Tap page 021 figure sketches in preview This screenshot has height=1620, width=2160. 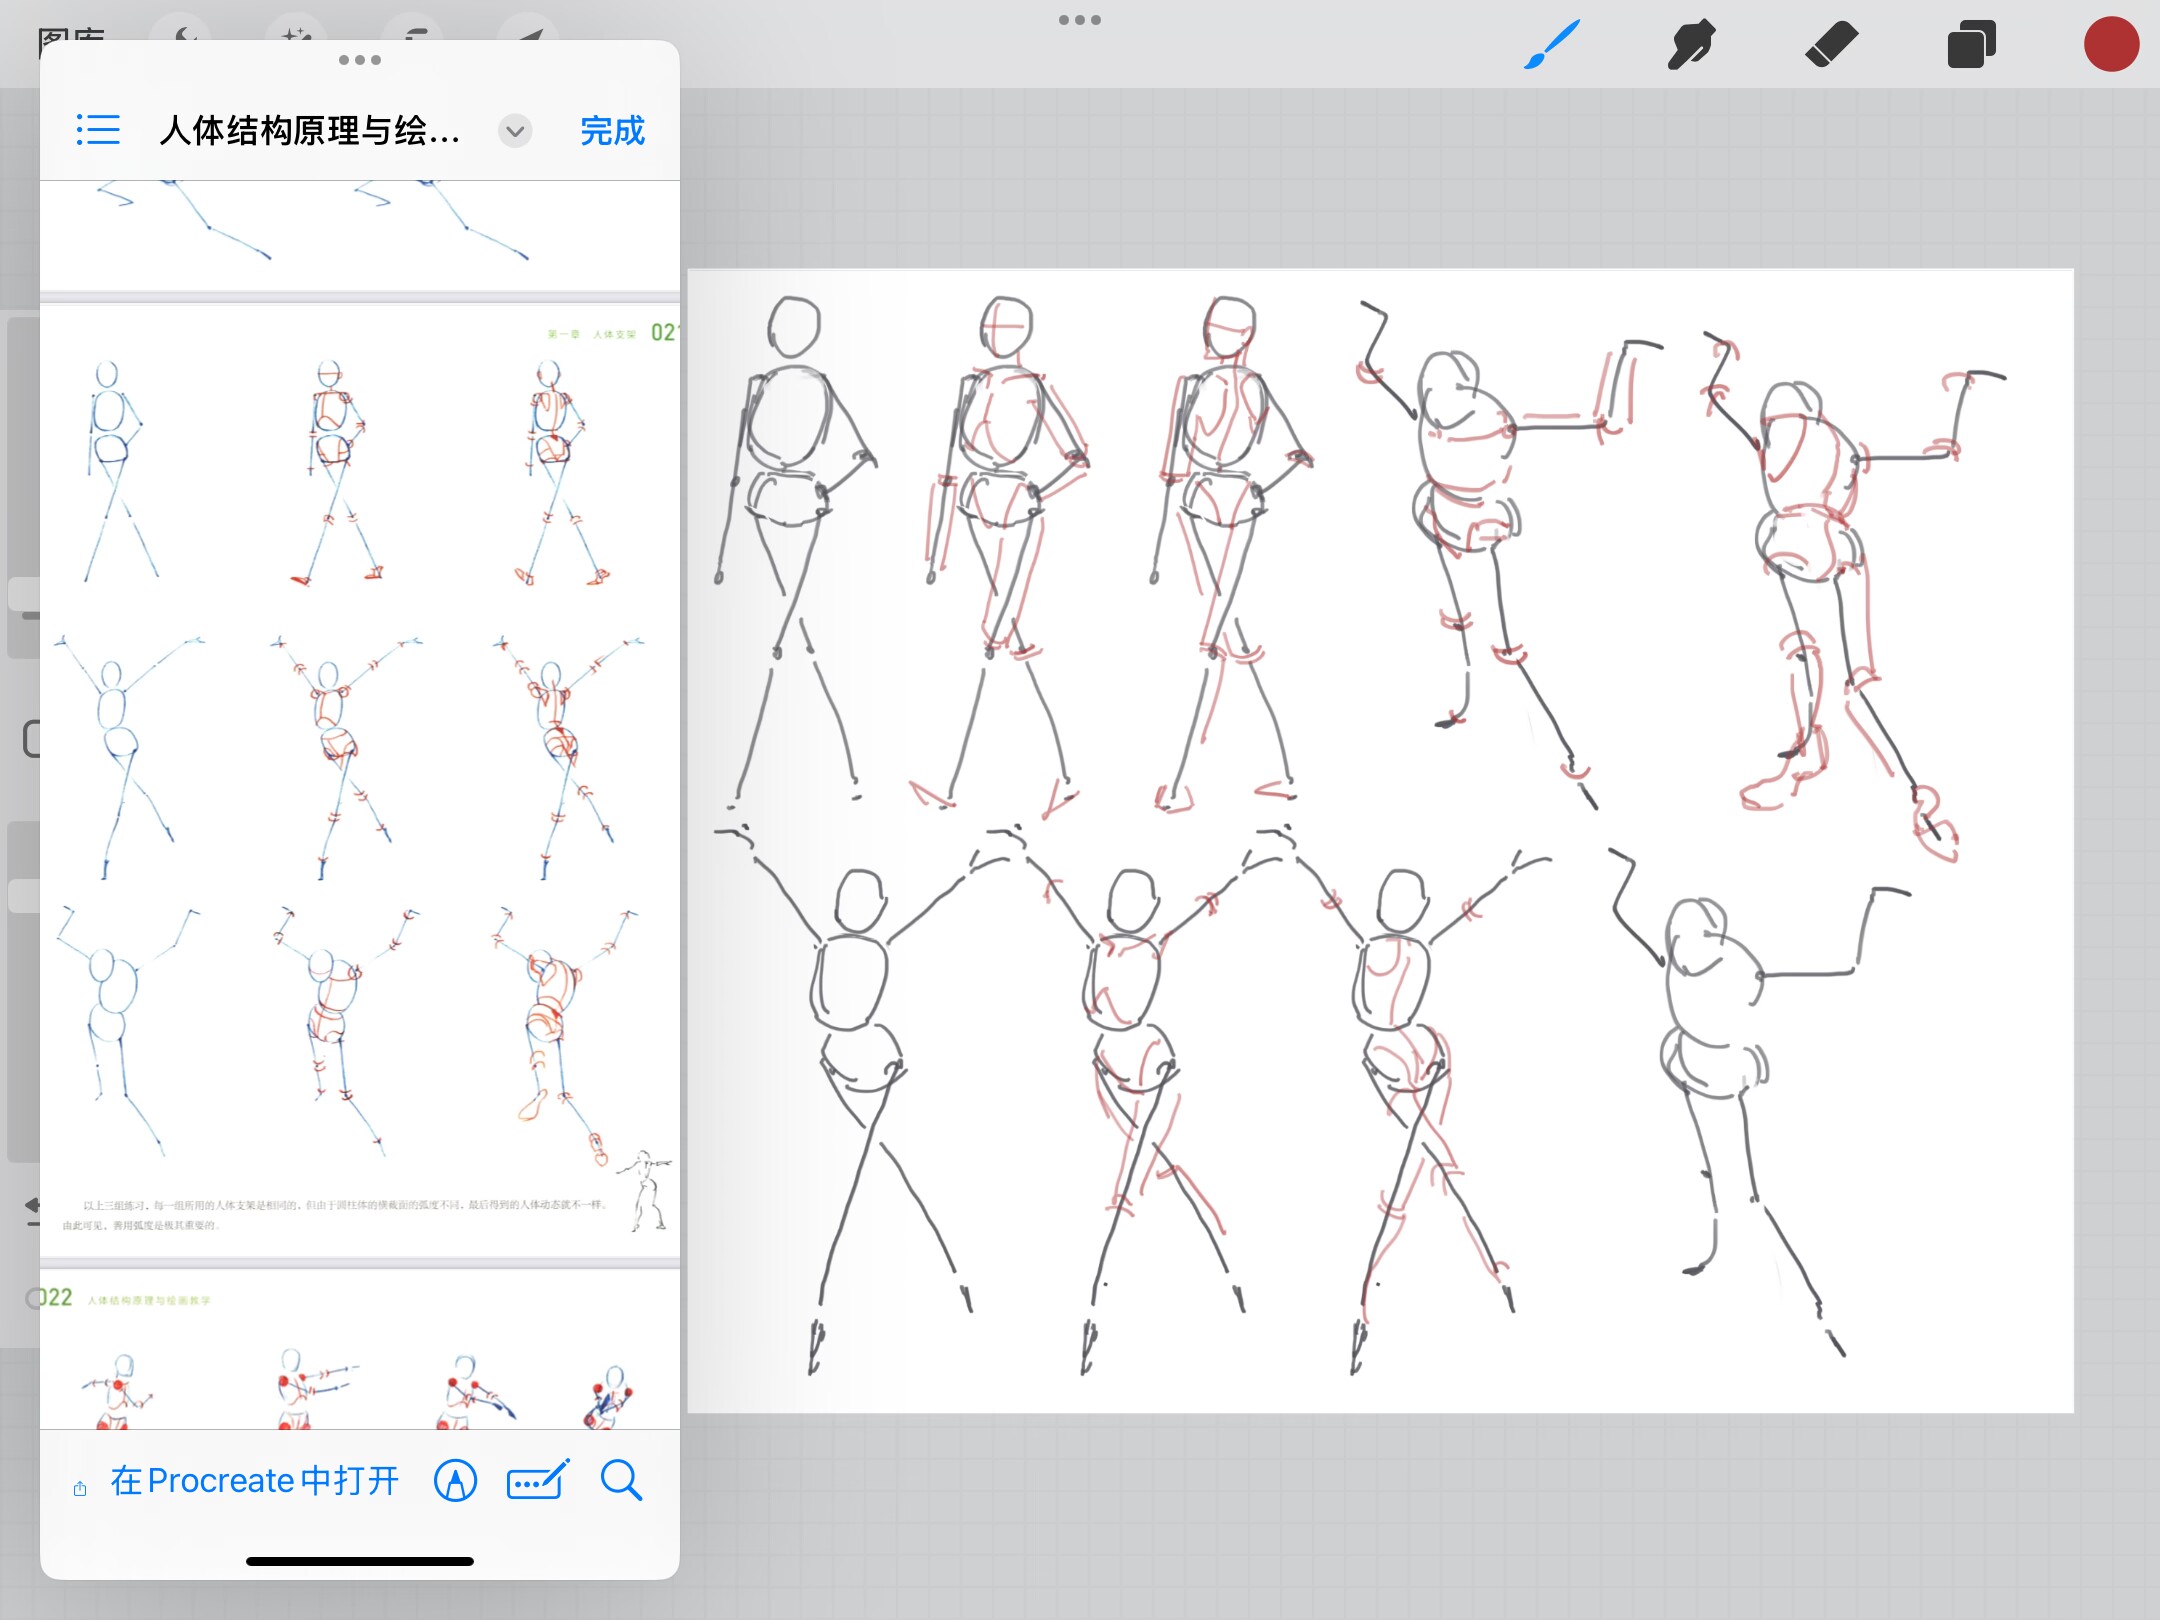(360, 780)
